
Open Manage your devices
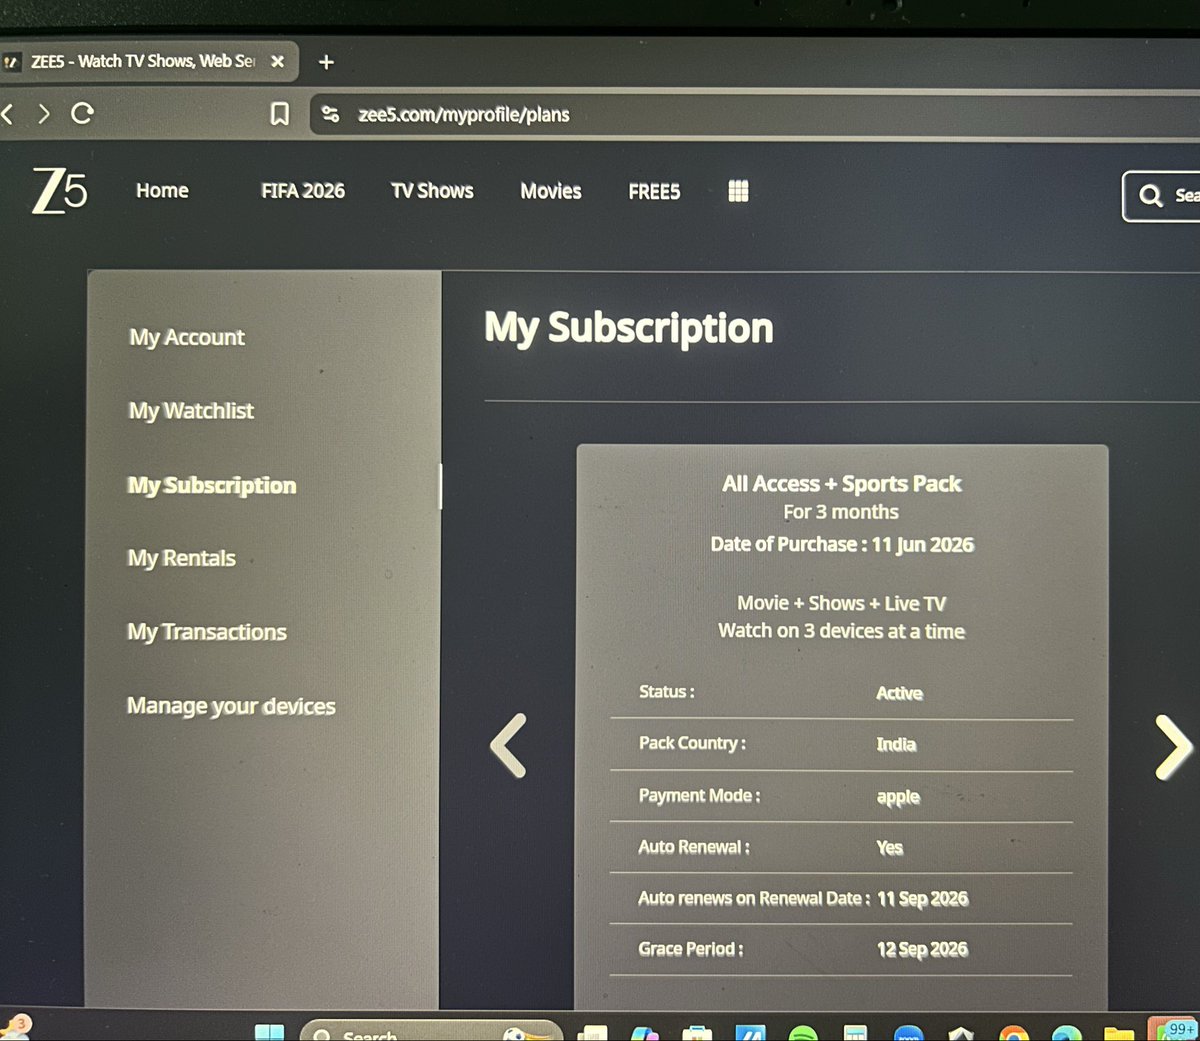pyautogui.click(x=231, y=706)
